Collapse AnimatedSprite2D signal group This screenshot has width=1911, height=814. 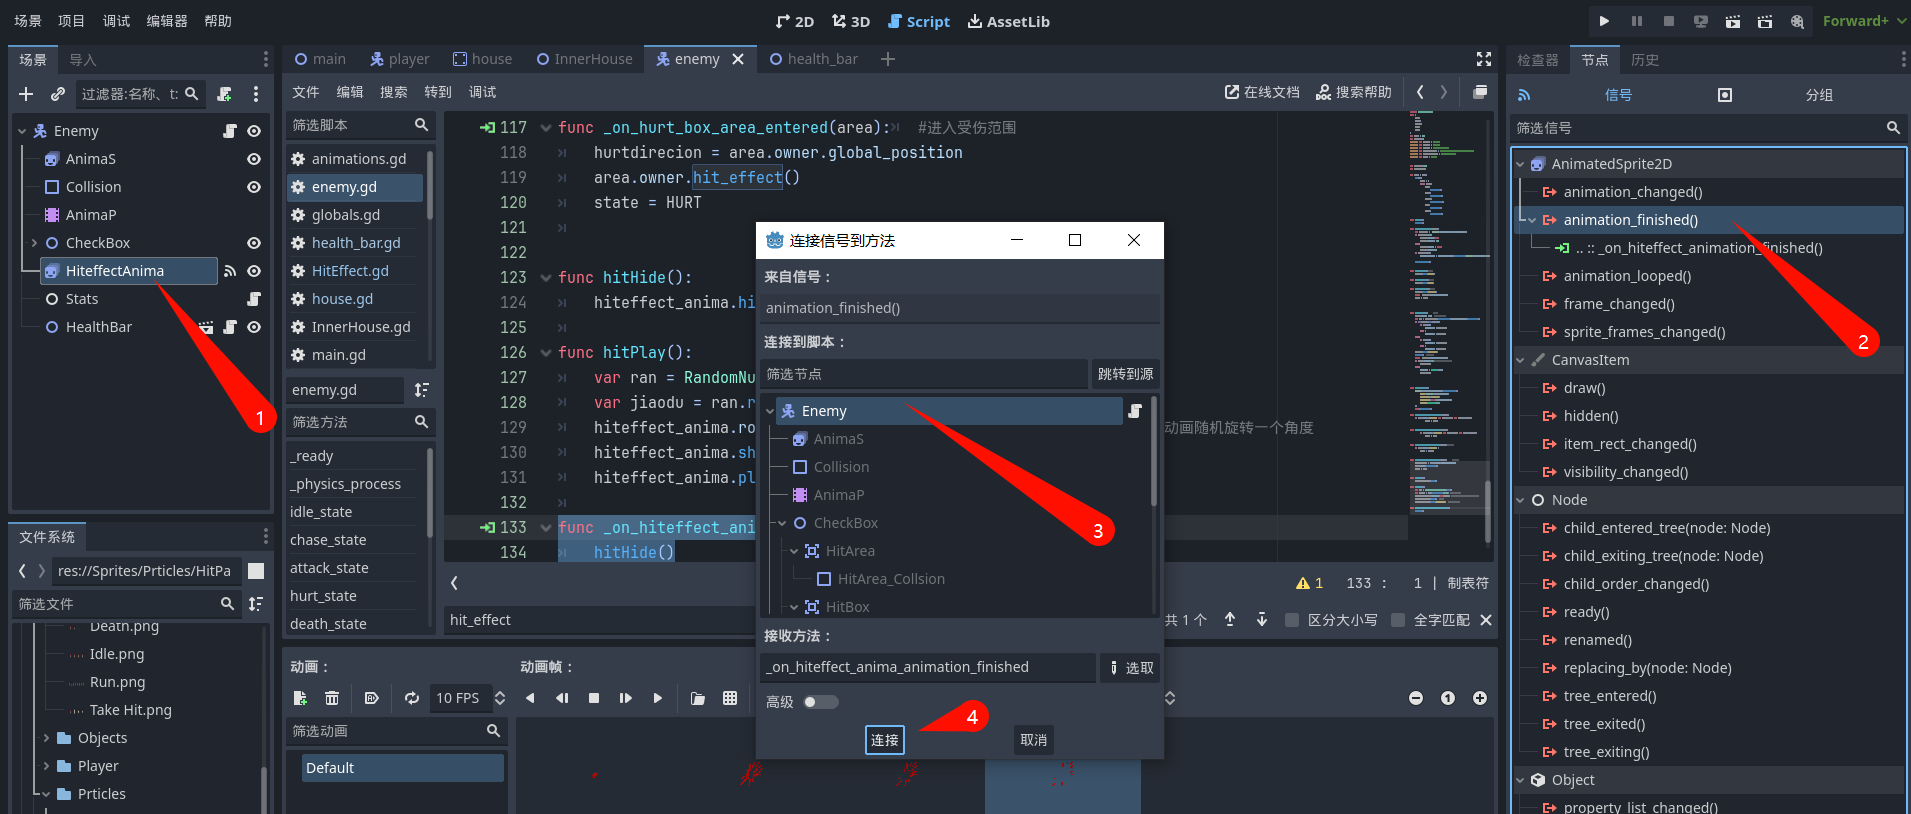[1521, 164]
